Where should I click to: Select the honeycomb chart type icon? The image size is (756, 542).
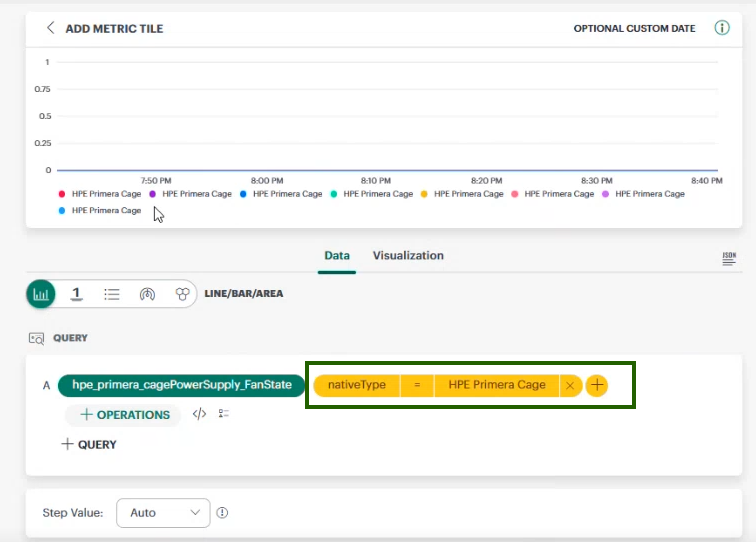tap(182, 294)
